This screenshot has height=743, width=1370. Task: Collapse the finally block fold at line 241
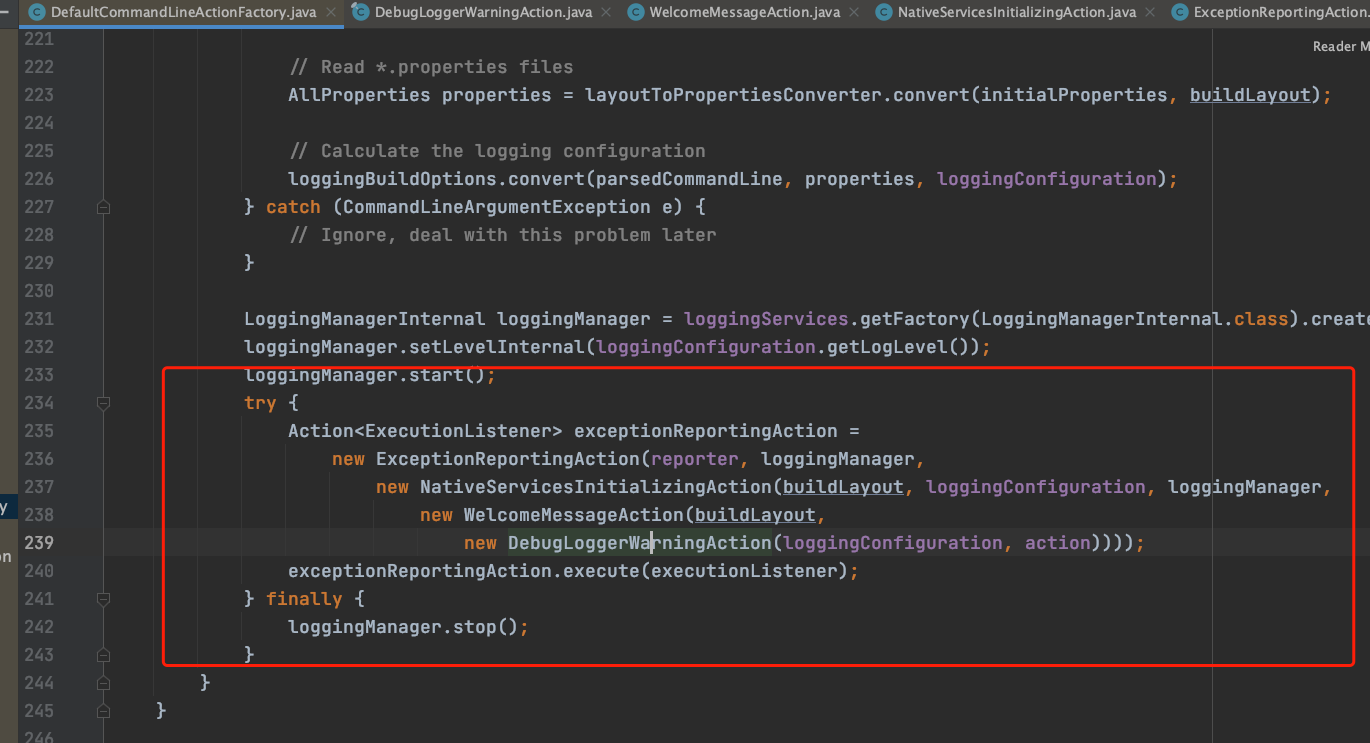point(103,599)
